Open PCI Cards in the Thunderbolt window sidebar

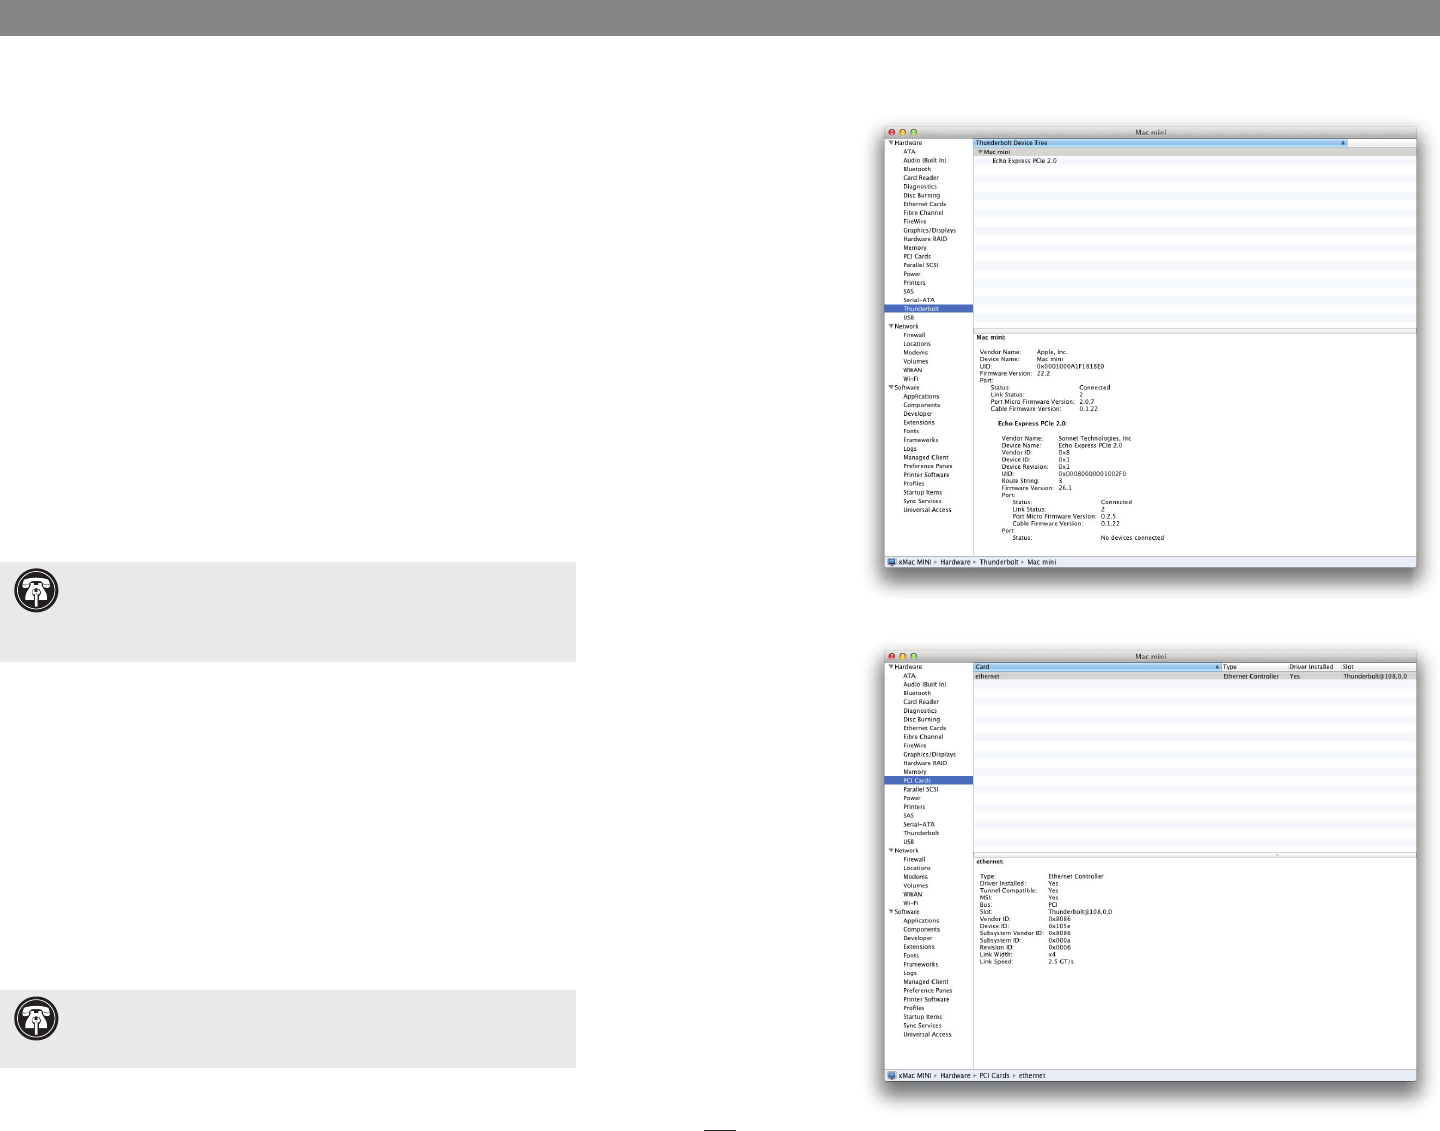point(917,257)
